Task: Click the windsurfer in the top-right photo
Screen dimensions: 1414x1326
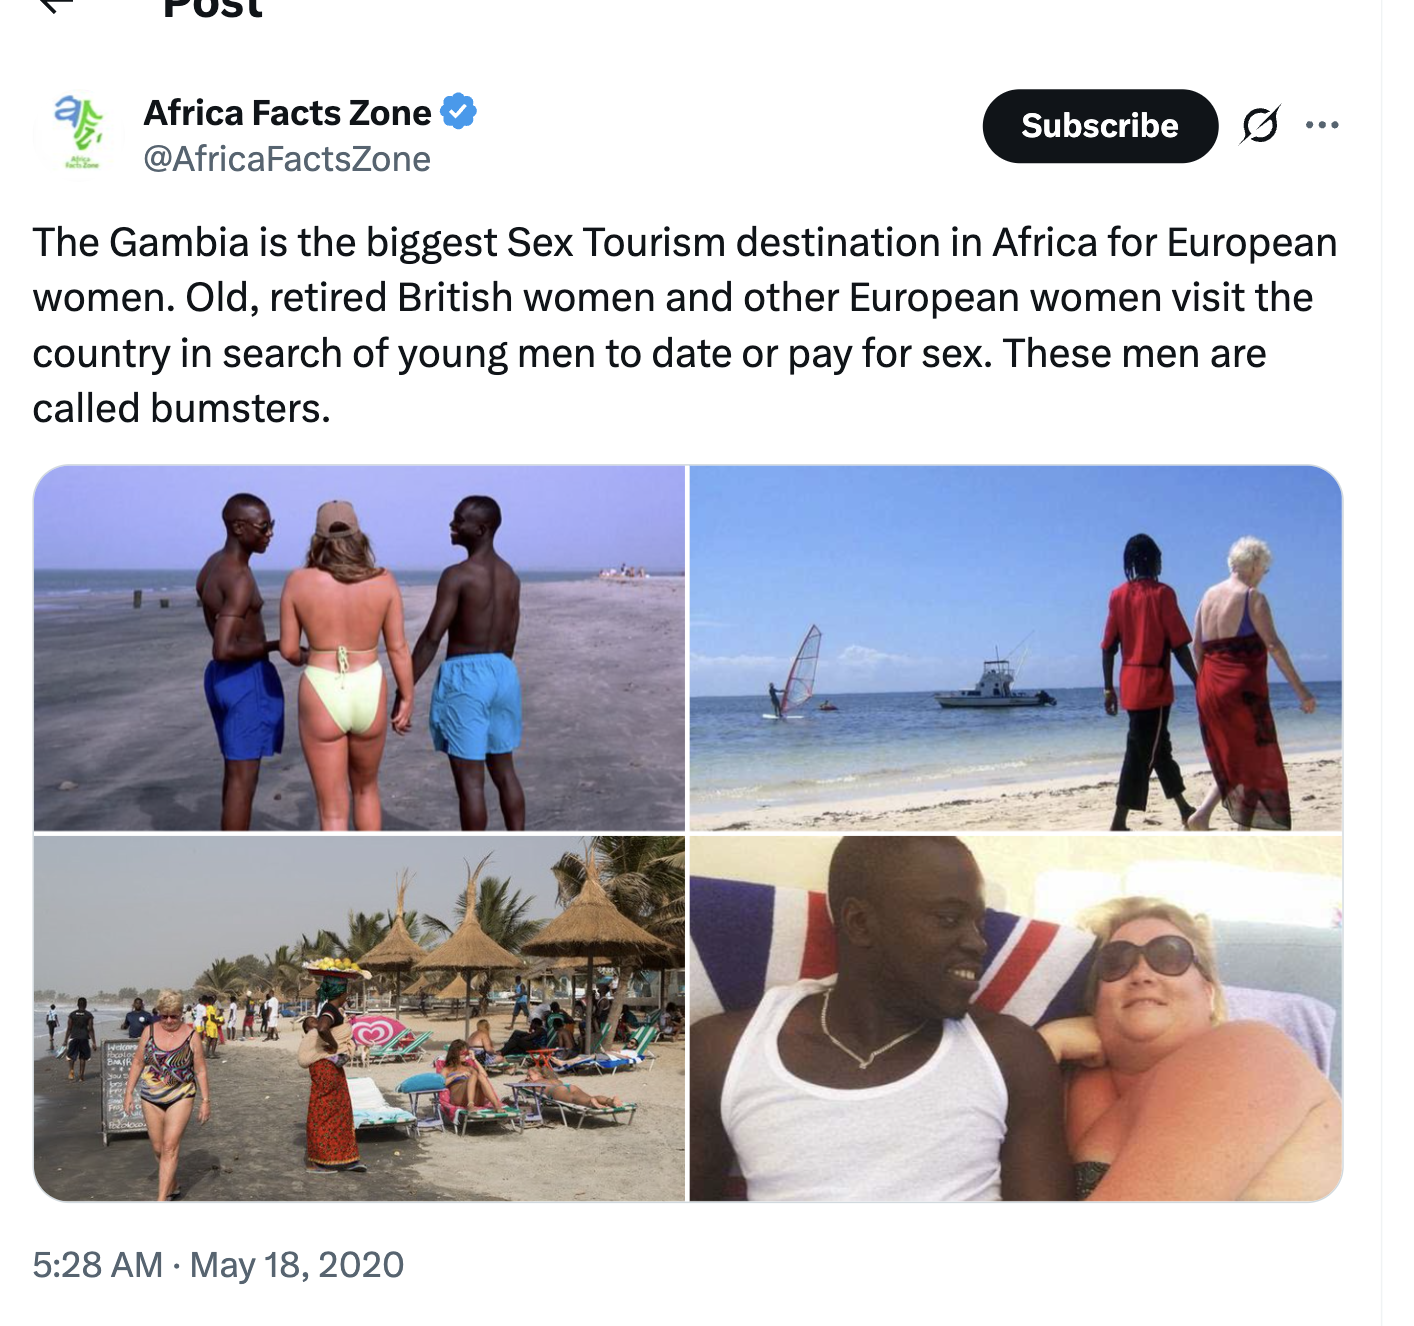Action: pyautogui.click(x=797, y=674)
